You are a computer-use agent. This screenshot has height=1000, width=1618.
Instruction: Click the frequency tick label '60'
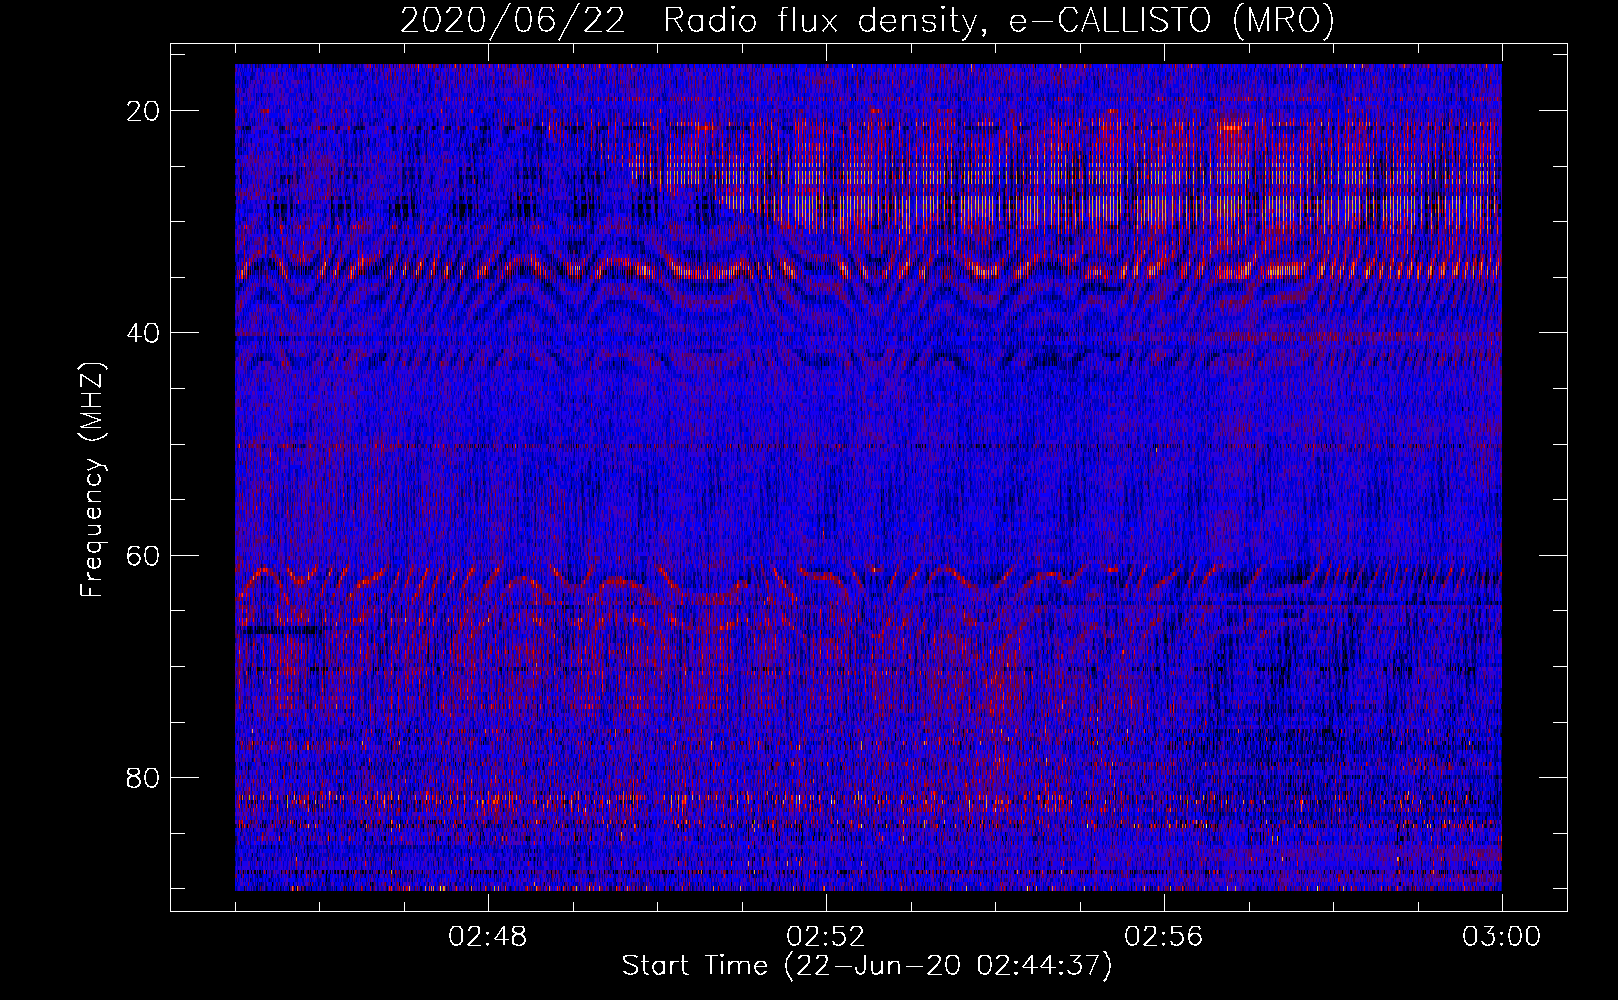click(145, 555)
